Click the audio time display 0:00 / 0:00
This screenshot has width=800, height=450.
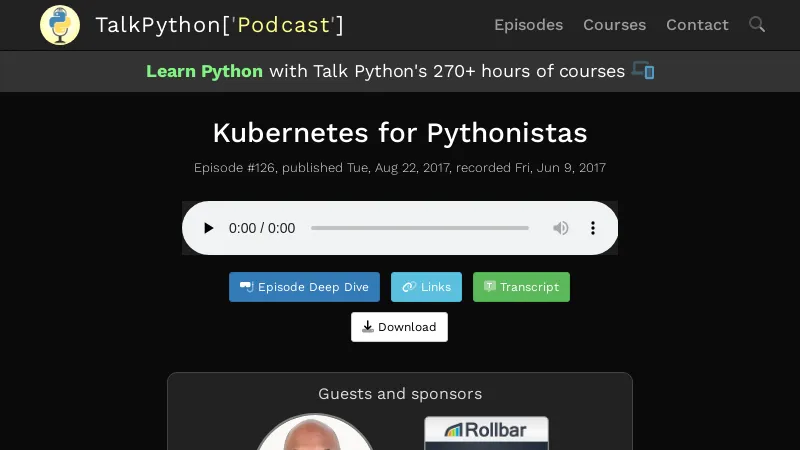point(262,228)
